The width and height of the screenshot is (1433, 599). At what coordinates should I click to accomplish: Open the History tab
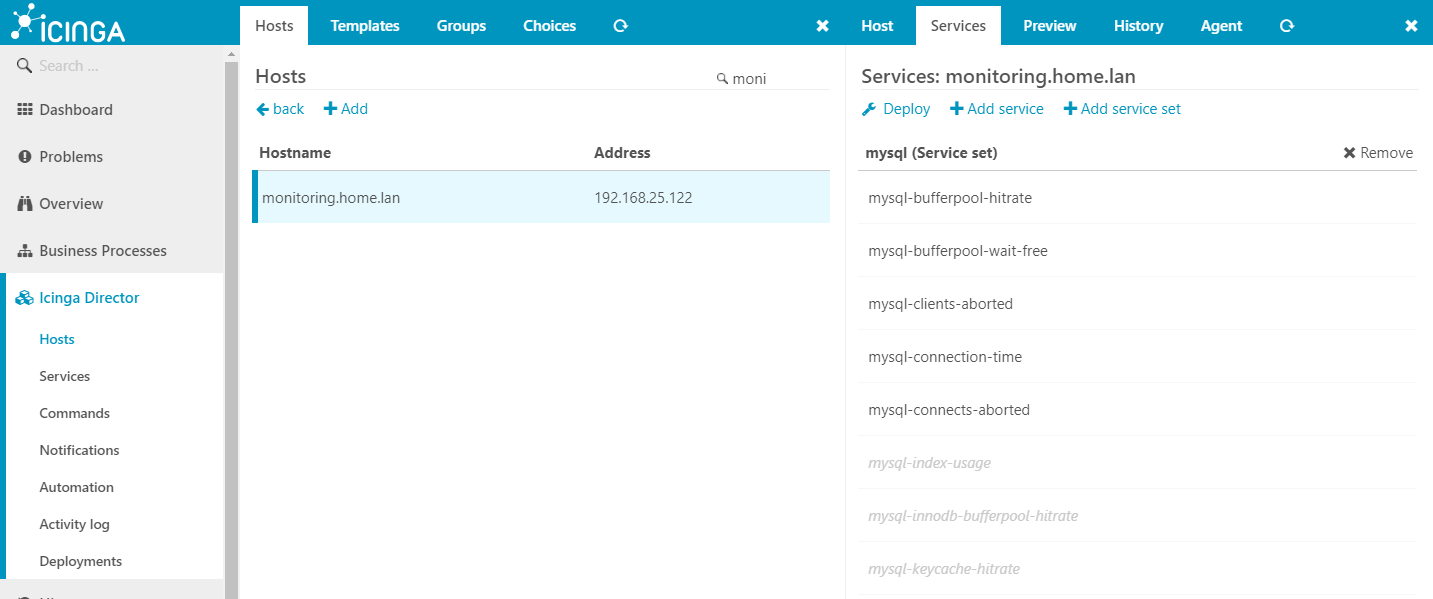point(1138,25)
